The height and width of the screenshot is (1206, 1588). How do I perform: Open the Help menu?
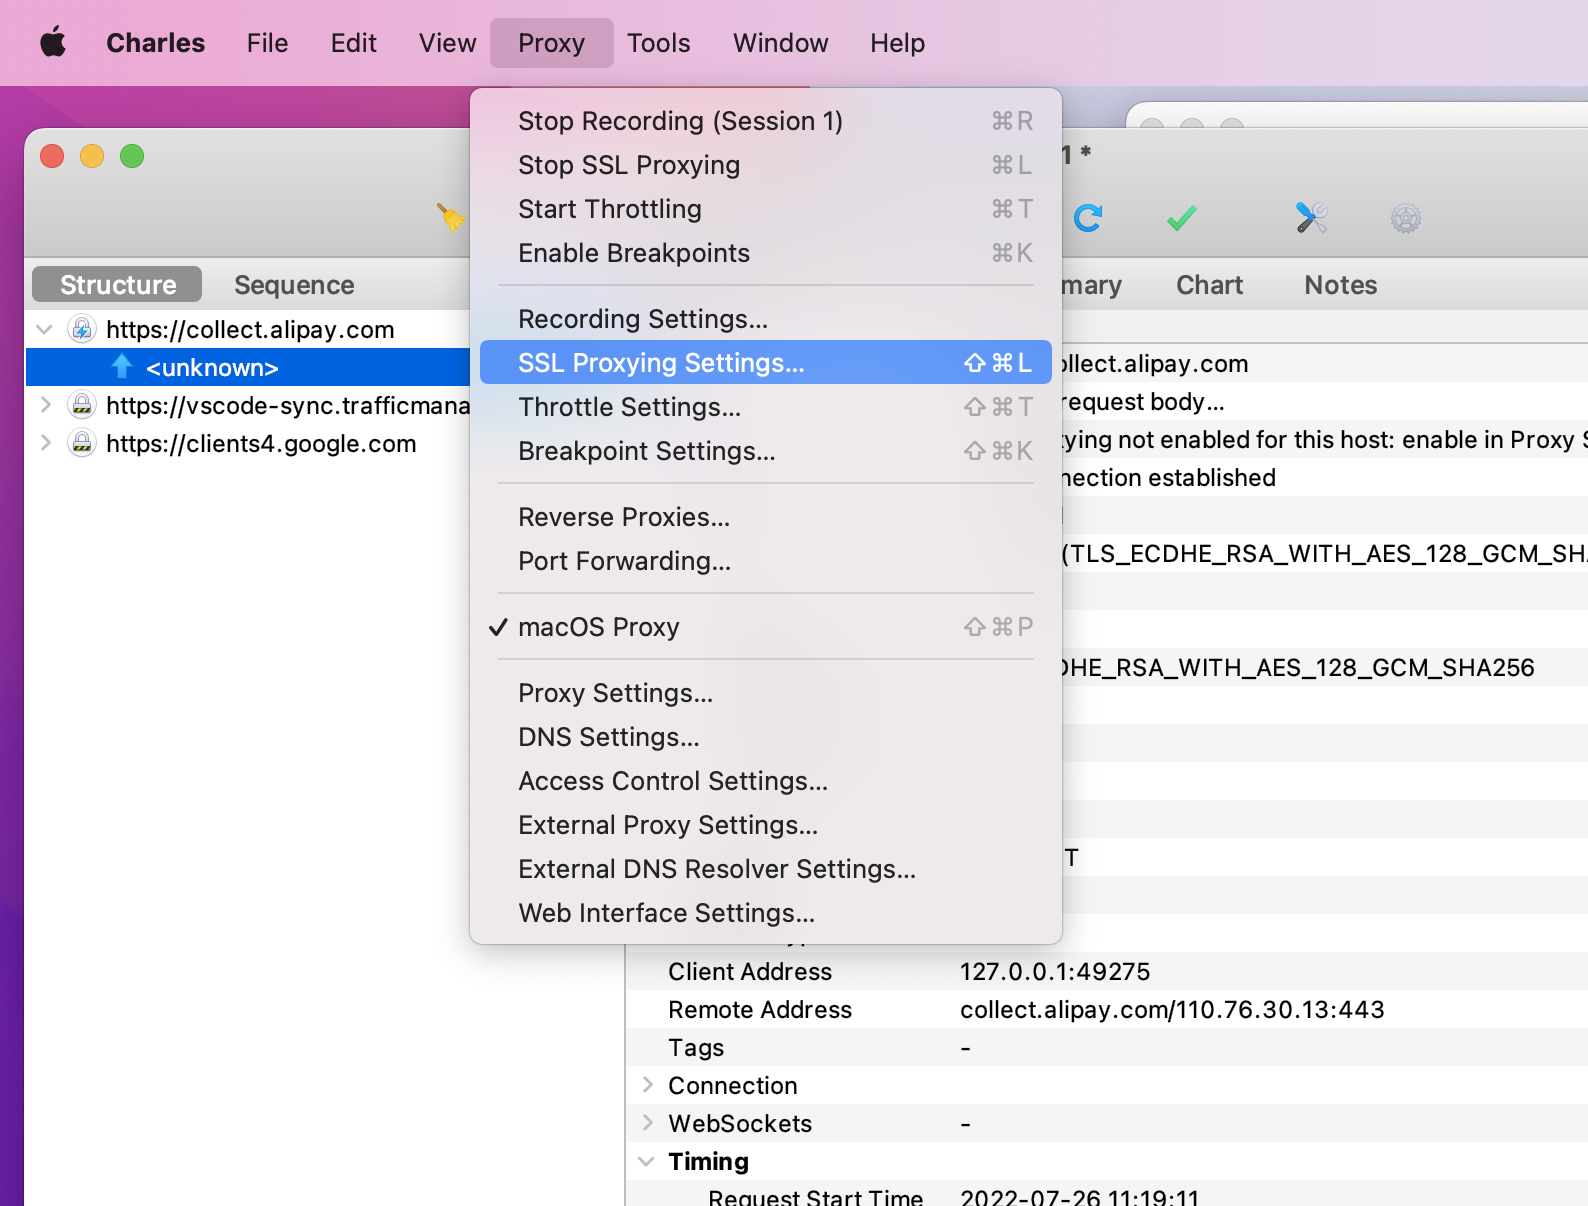(x=898, y=43)
